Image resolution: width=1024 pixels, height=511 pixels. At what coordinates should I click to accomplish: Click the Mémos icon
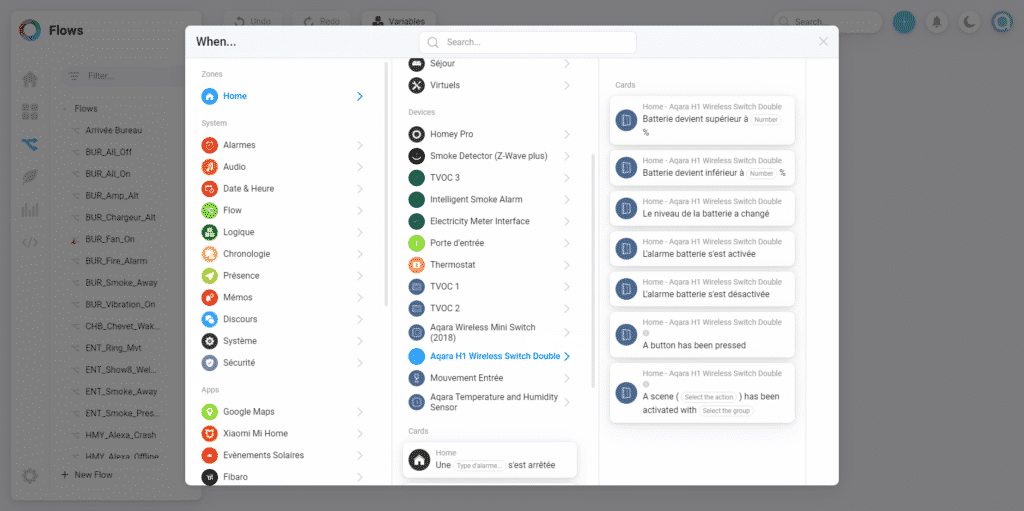[x=210, y=297]
